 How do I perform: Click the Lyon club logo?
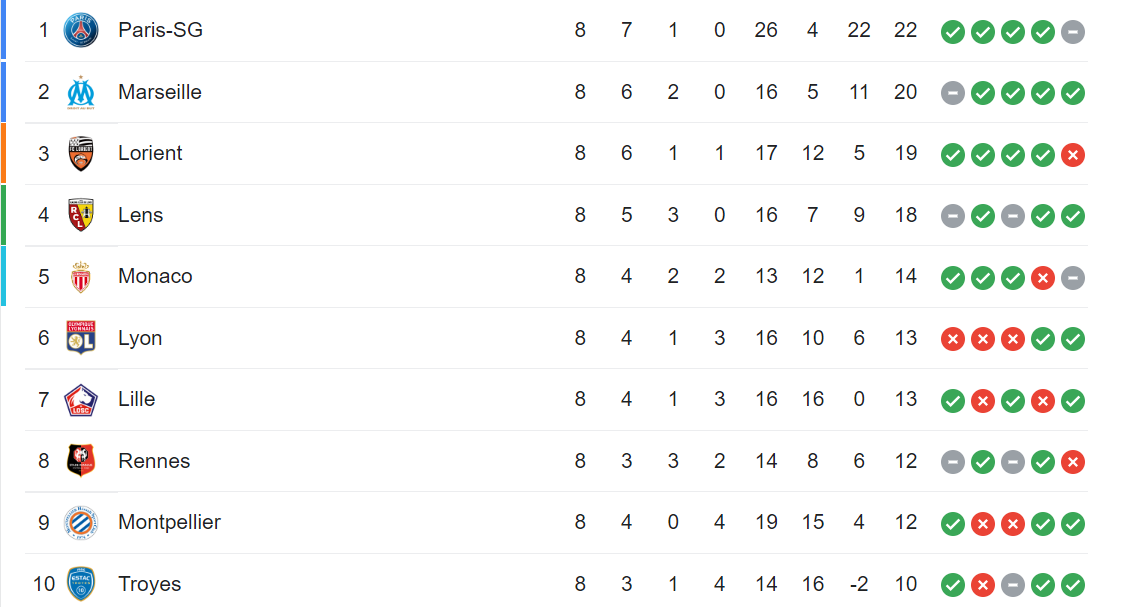point(81,338)
